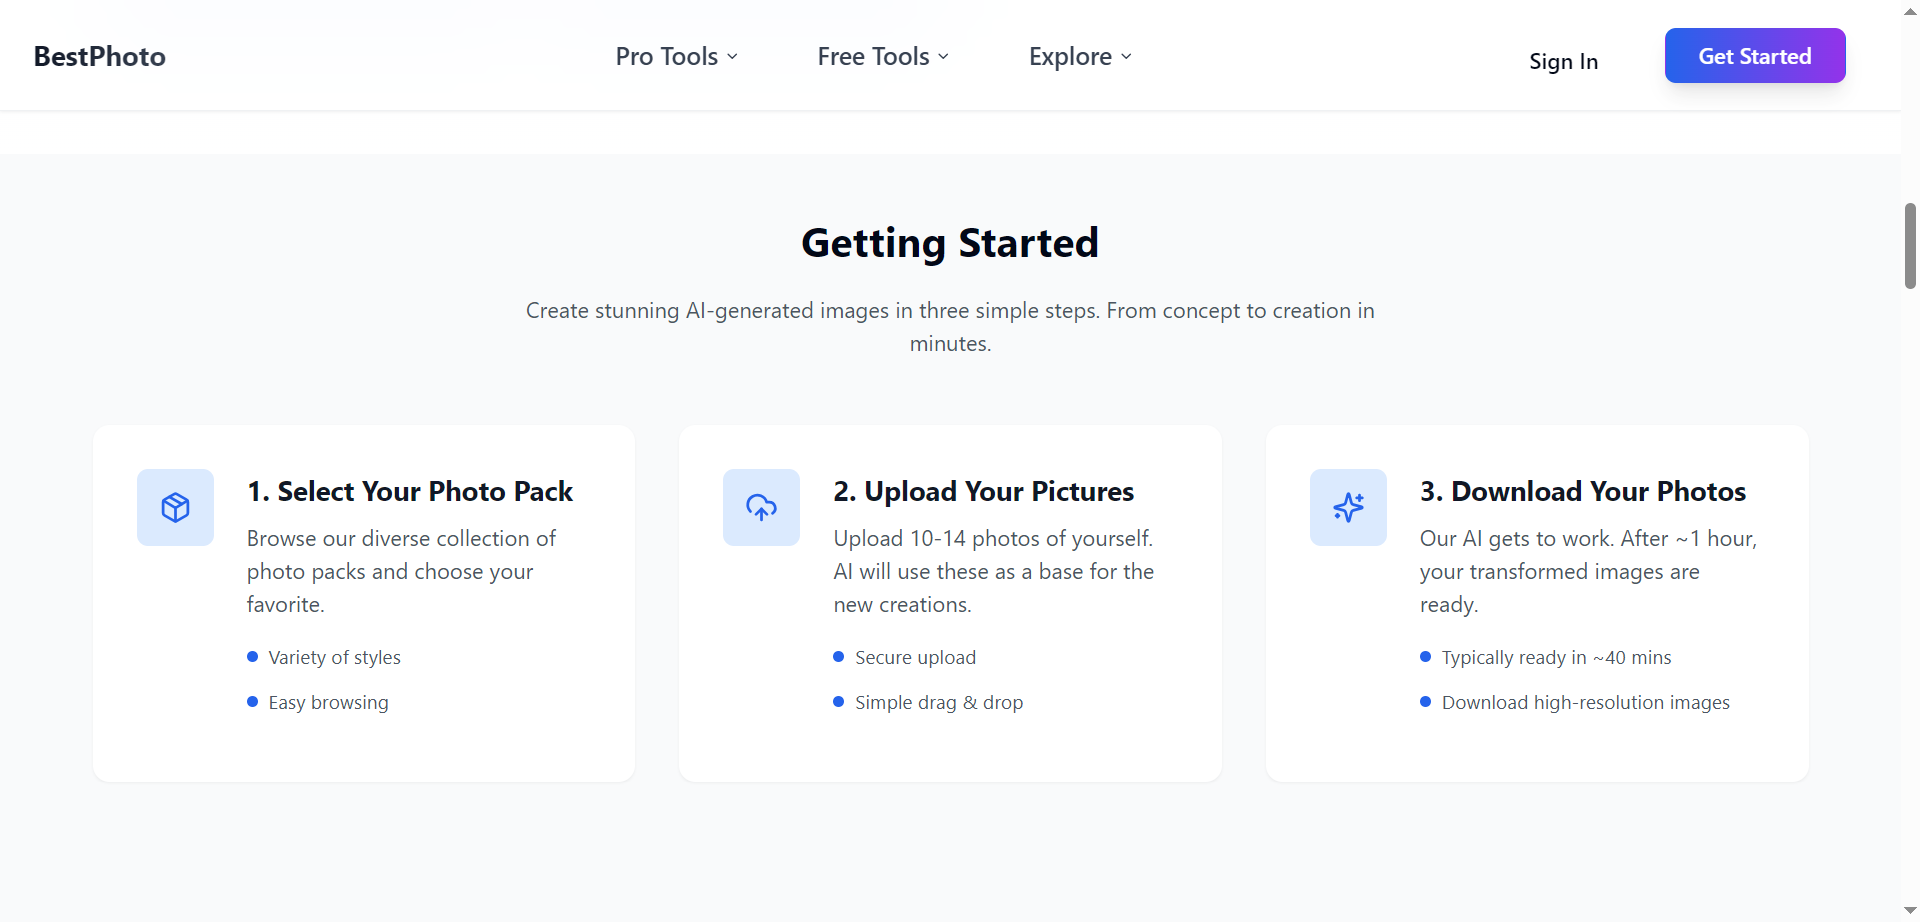Select the Upload Your Pictures card title
This screenshot has height=922, width=1920.
[x=984, y=492]
